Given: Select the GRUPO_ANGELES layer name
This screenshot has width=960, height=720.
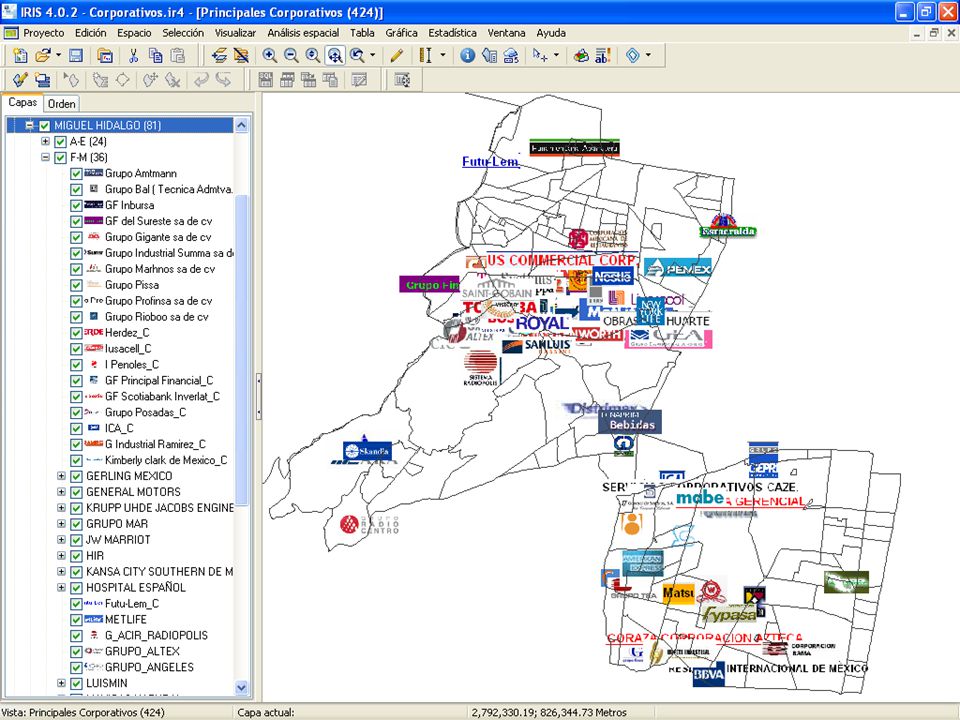Looking at the screenshot, I should [149, 667].
